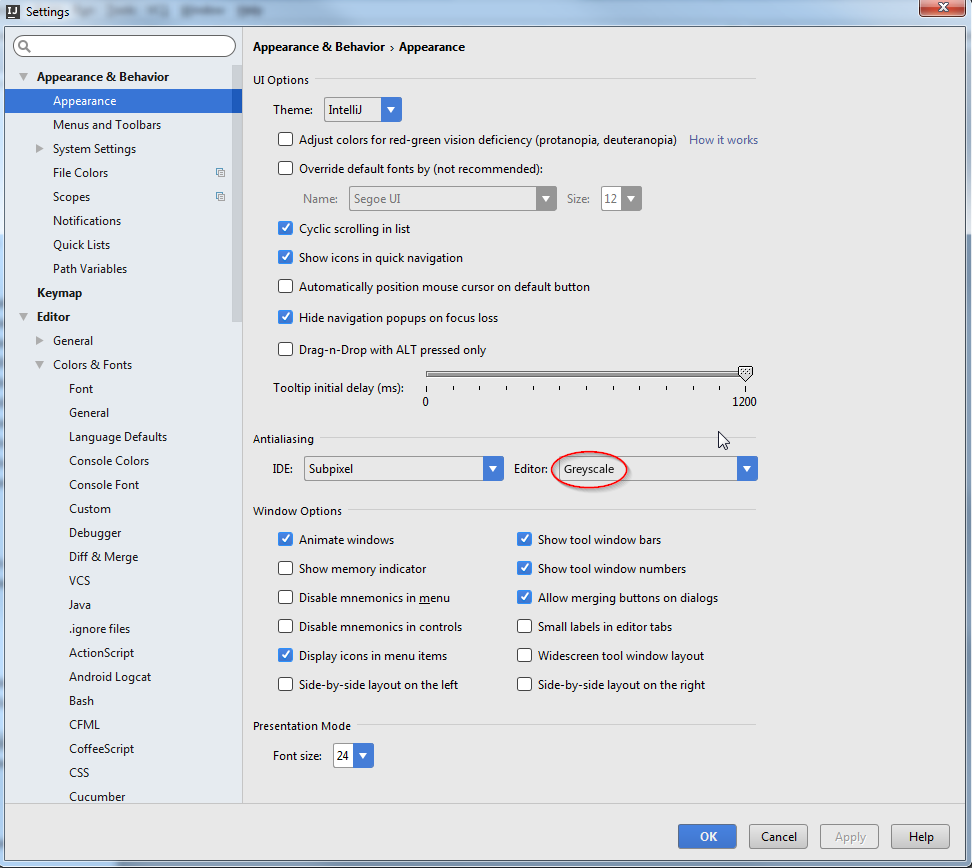Screen dimensions: 972x868
Task: Close the Settings dialog with red X
Action: coord(941,10)
